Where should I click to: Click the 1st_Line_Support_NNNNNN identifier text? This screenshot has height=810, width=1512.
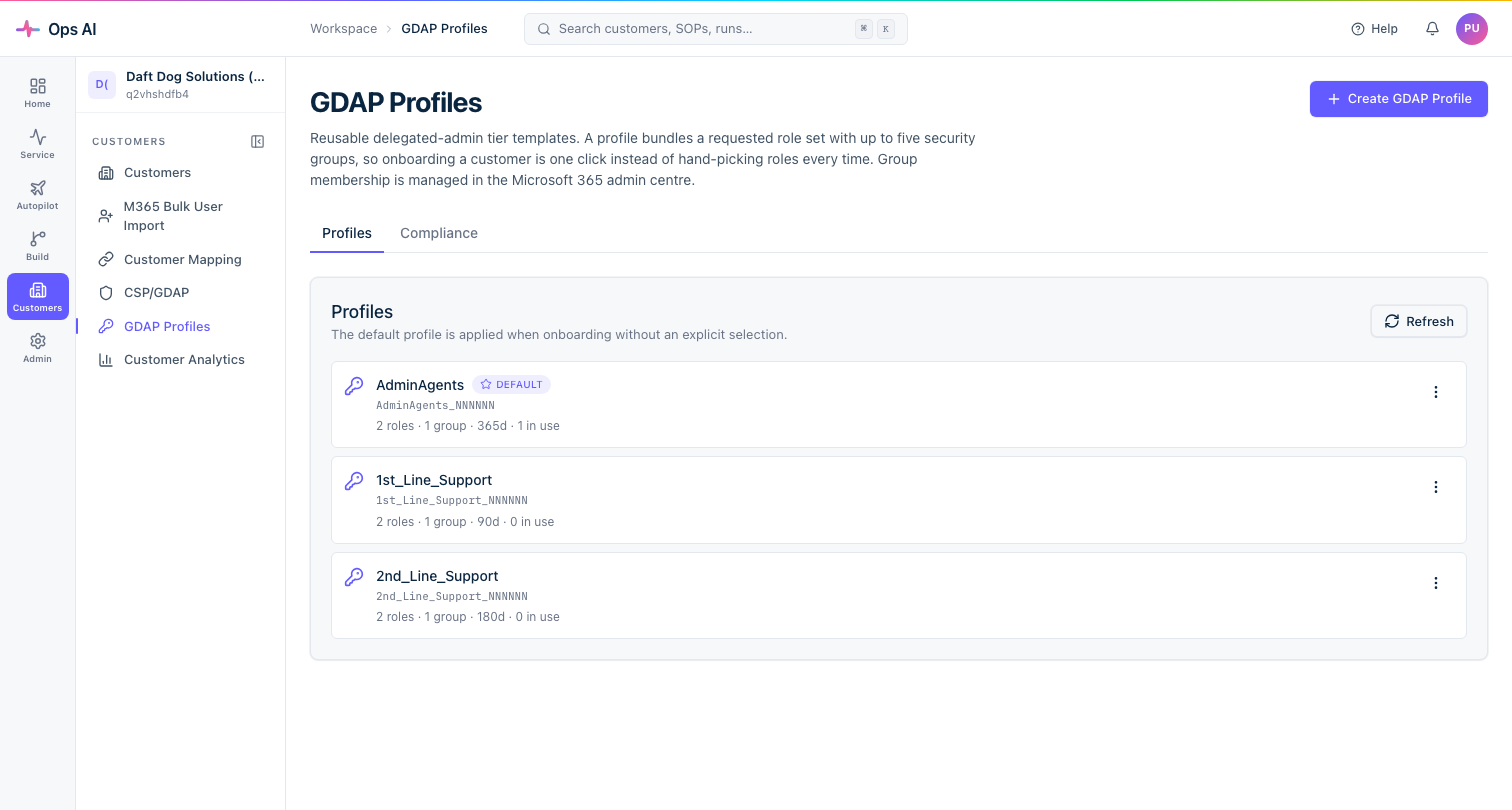pos(452,501)
